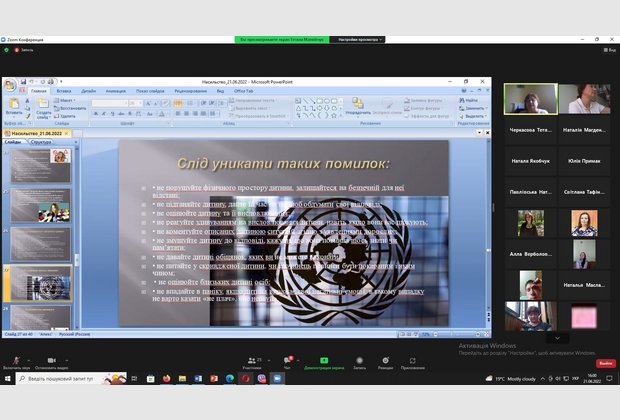The height and width of the screenshot is (420, 620).
Task: Open Zoom Reactions menu
Action: [385, 363]
